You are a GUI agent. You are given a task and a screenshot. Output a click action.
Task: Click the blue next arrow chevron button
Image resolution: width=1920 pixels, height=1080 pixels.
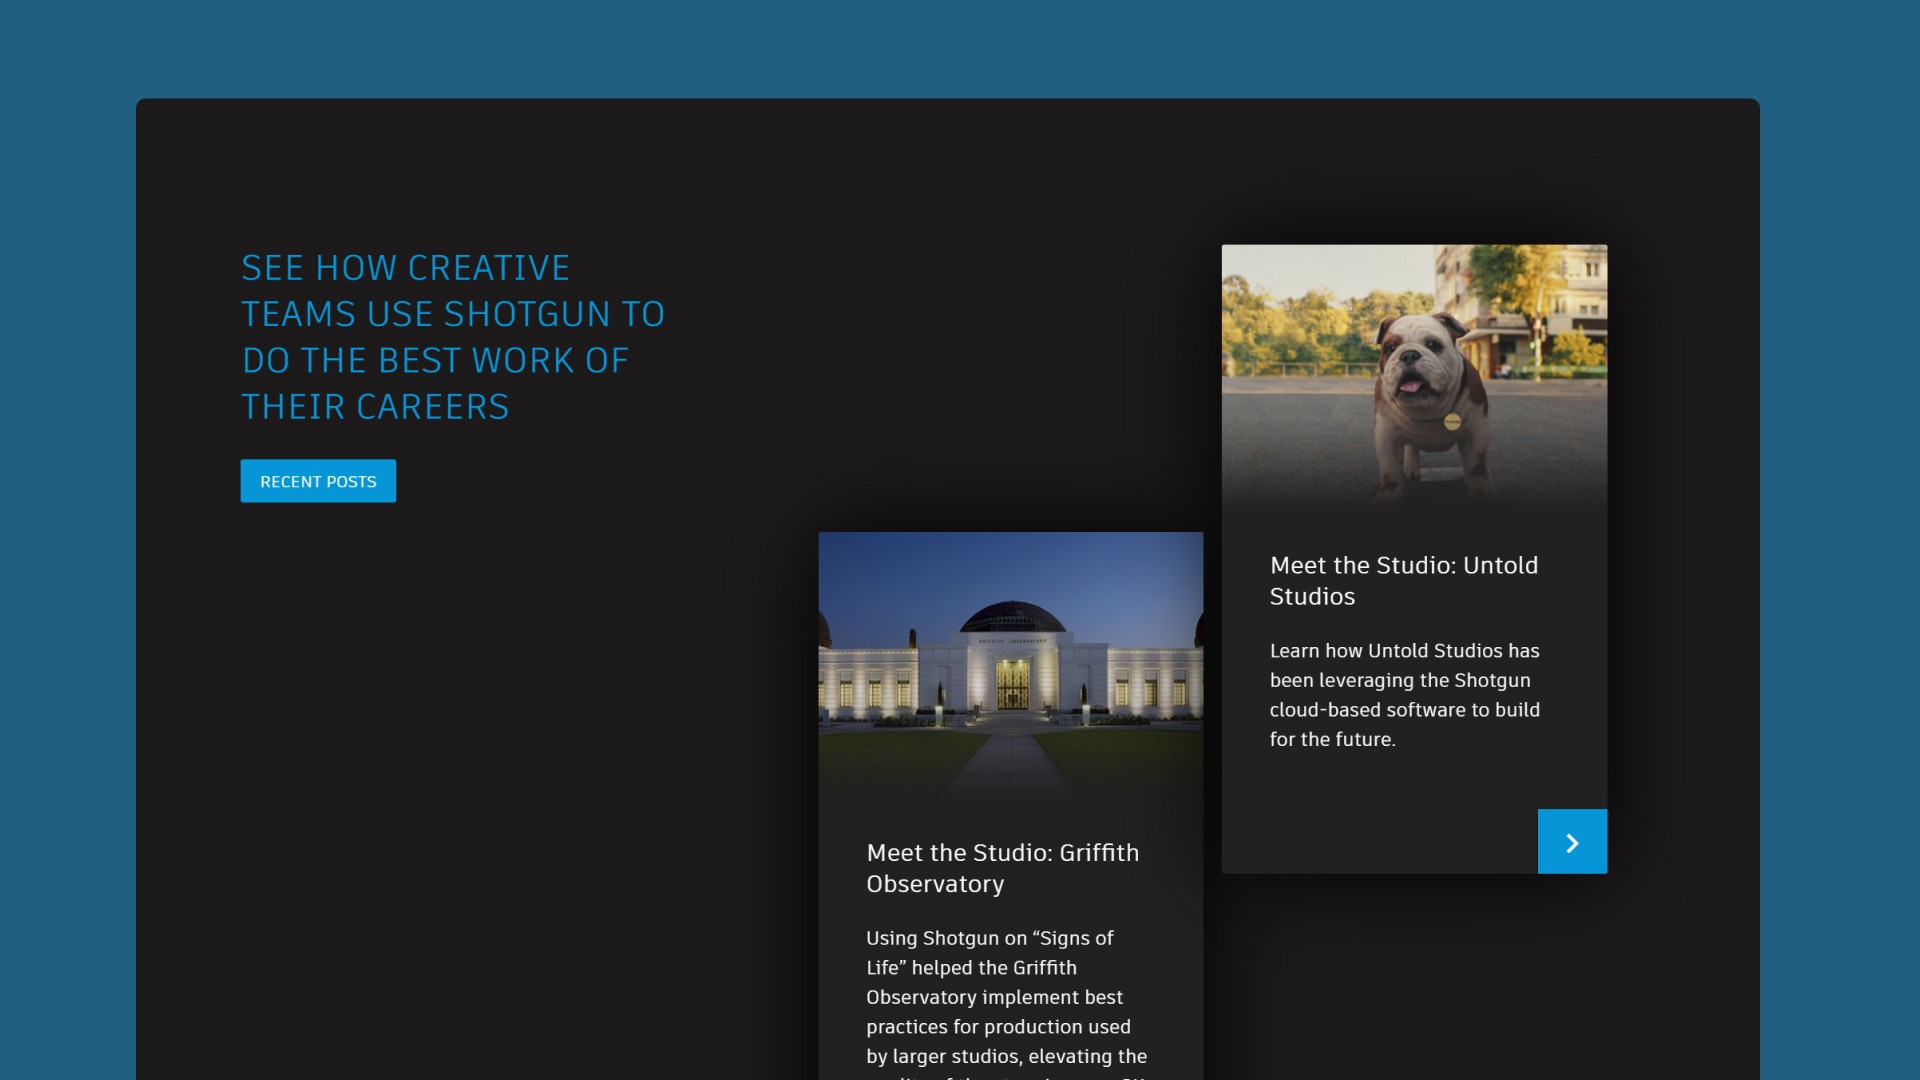[1572, 842]
